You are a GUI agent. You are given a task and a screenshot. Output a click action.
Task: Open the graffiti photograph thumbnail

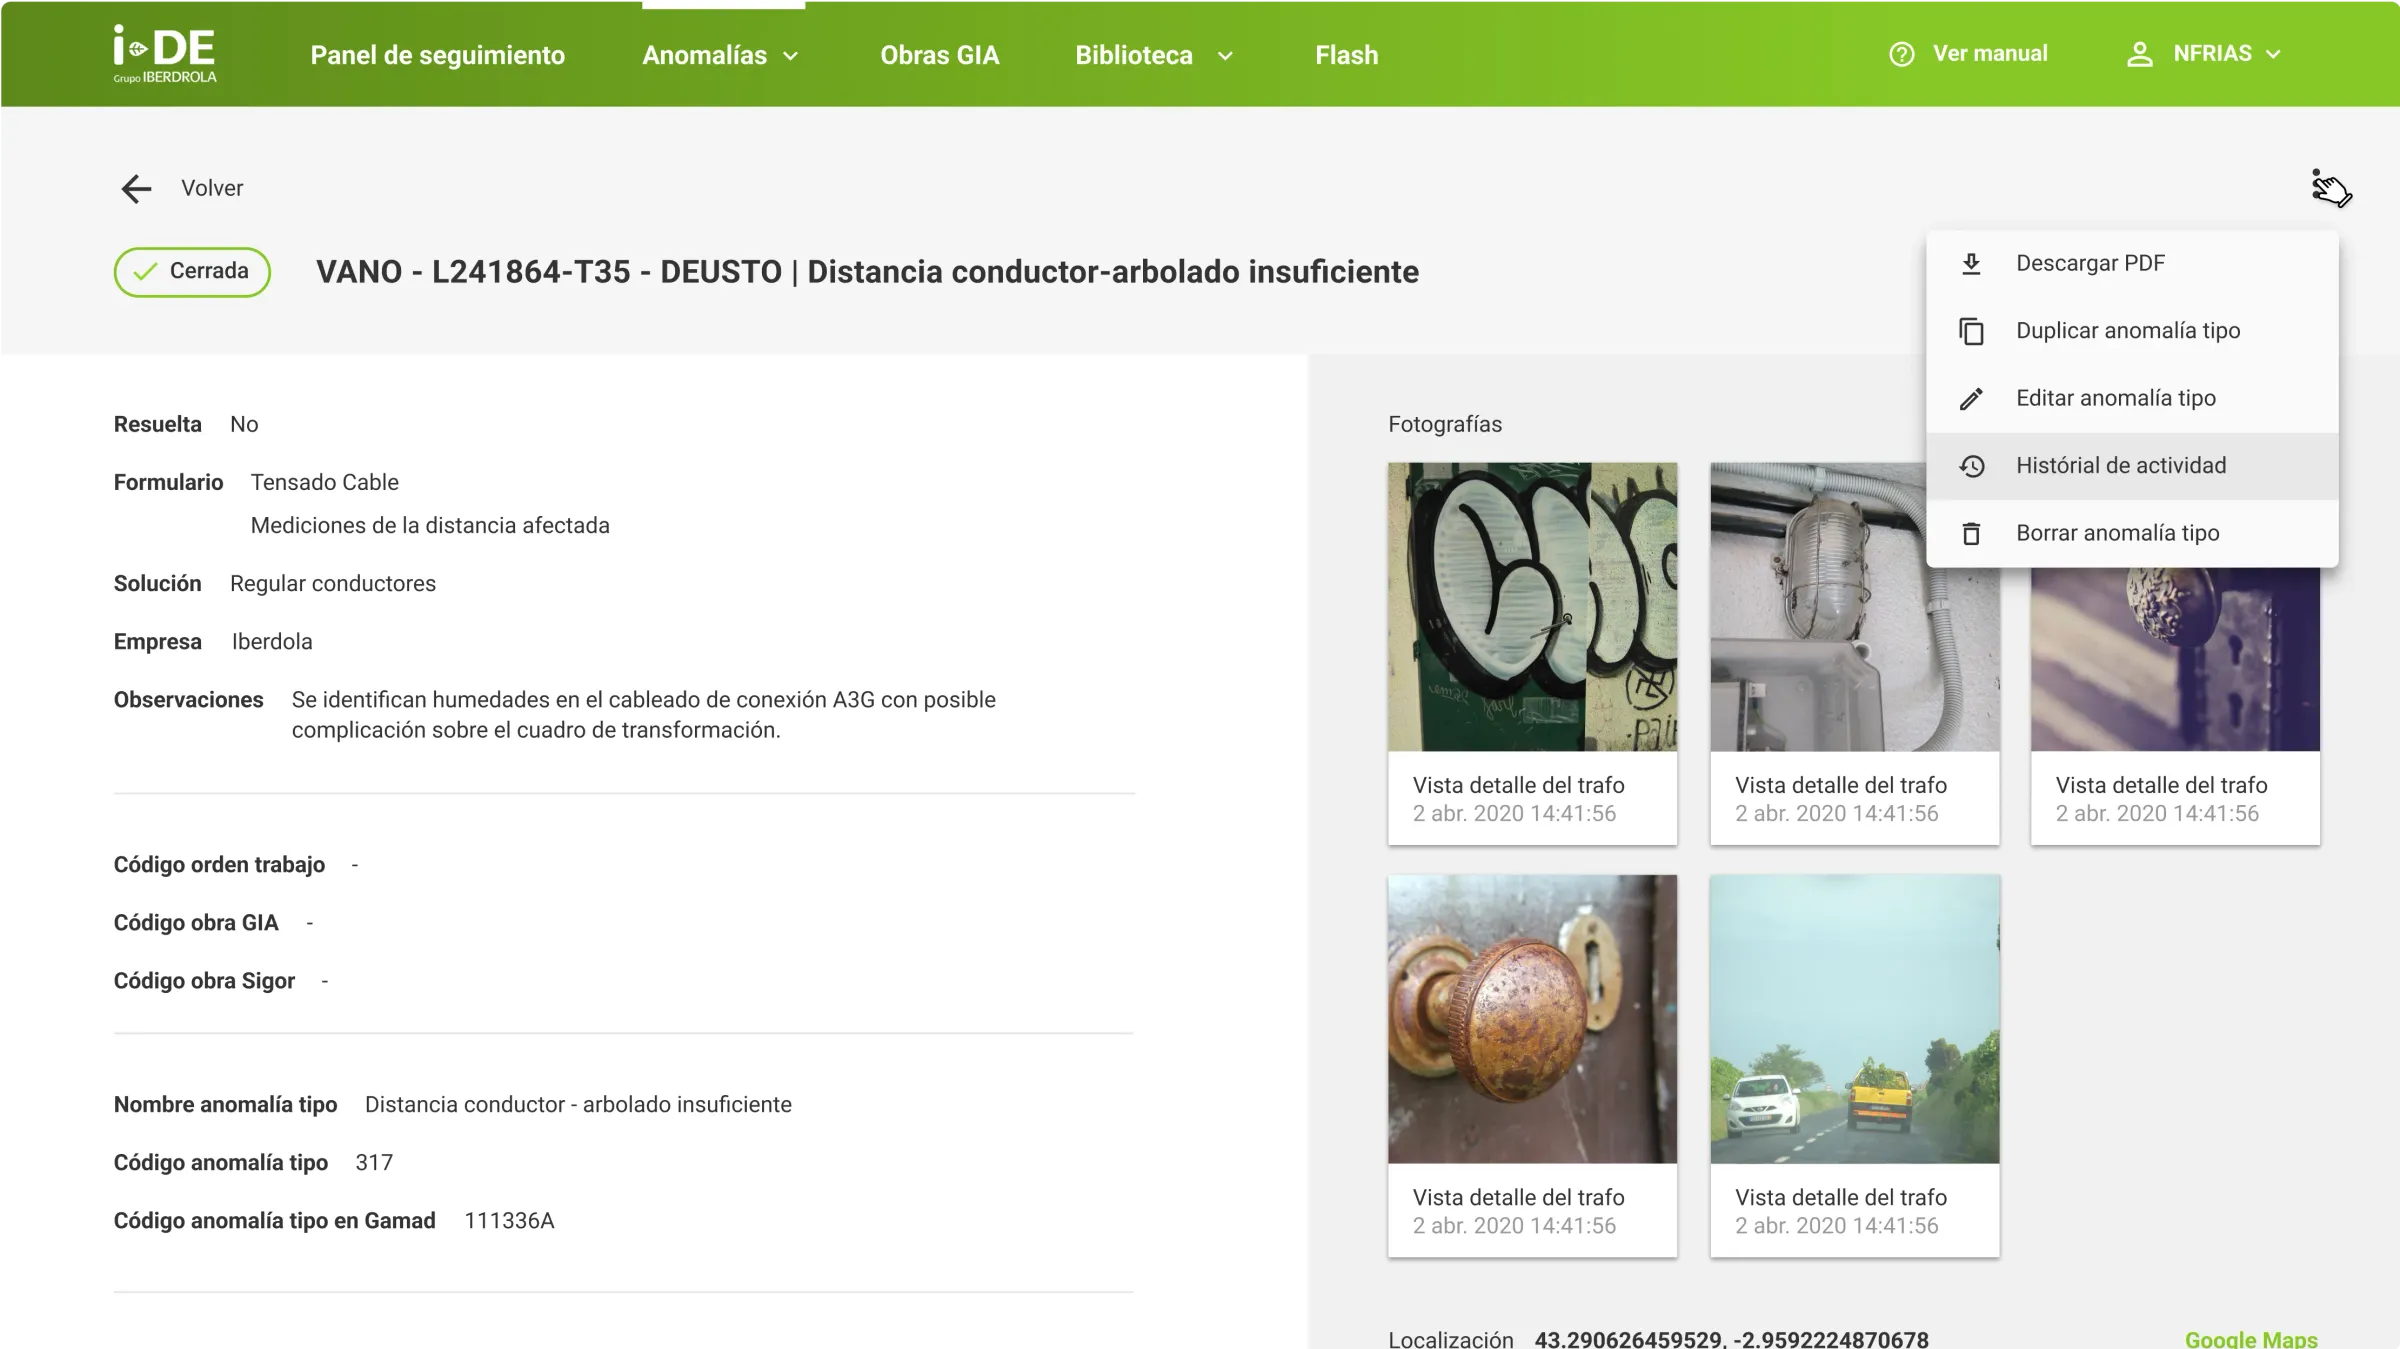[1532, 607]
